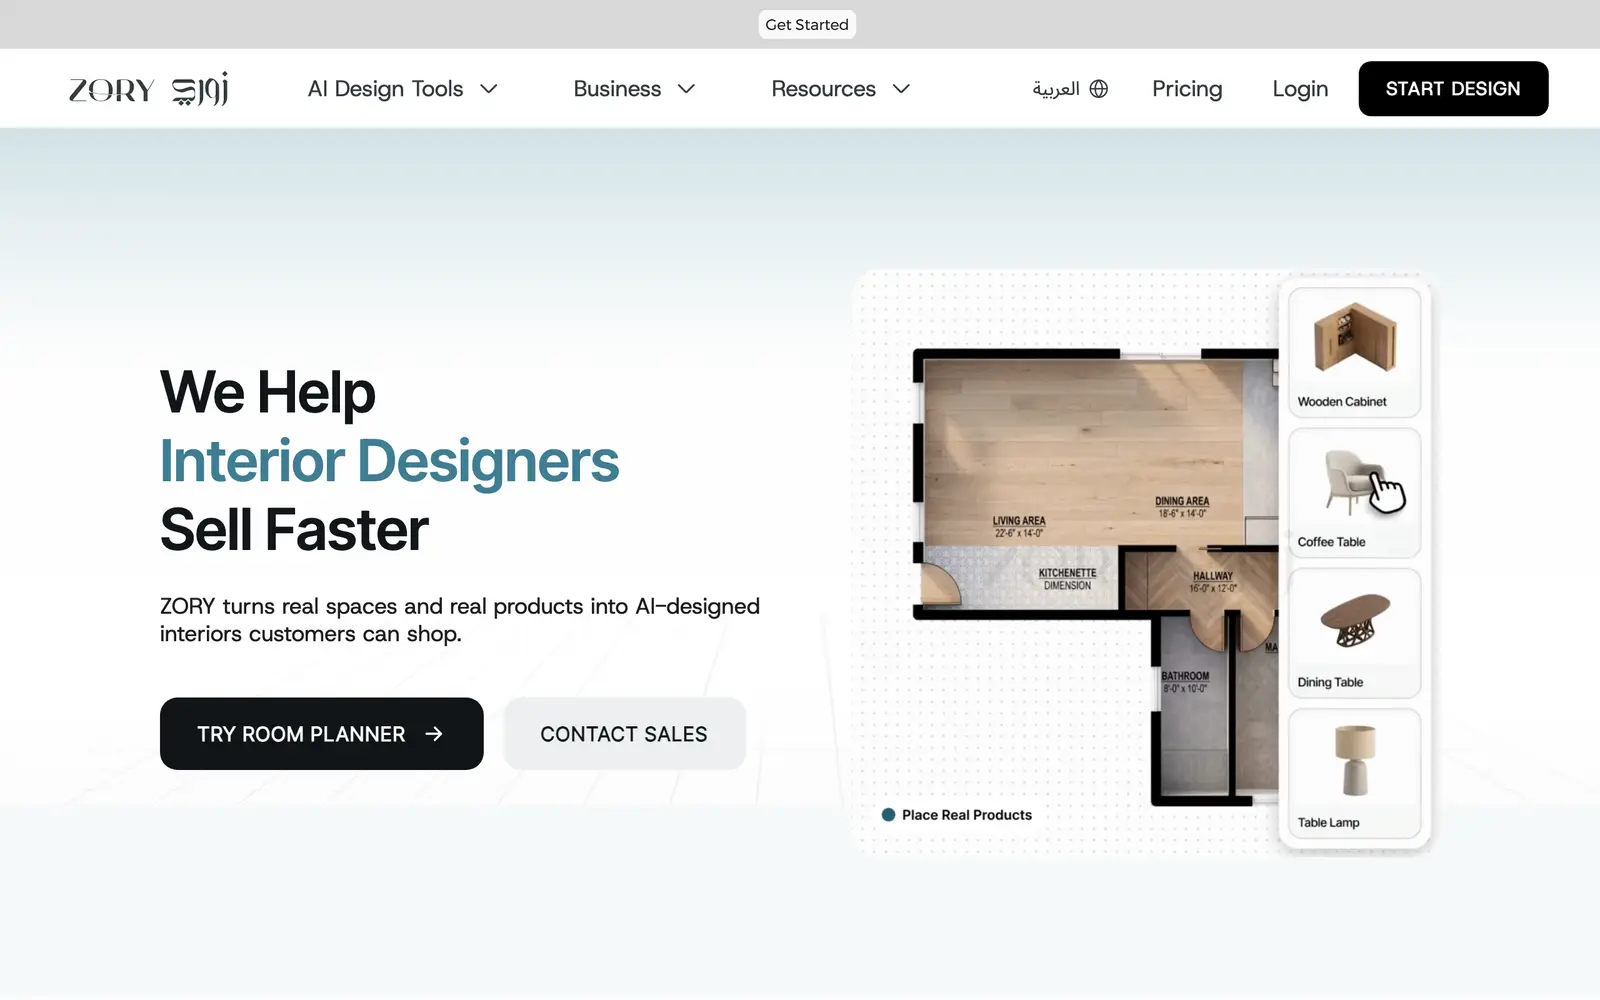Viewport: 1600px width, 1000px height.
Task: Open the Resources menu
Action: (x=841, y=89)
